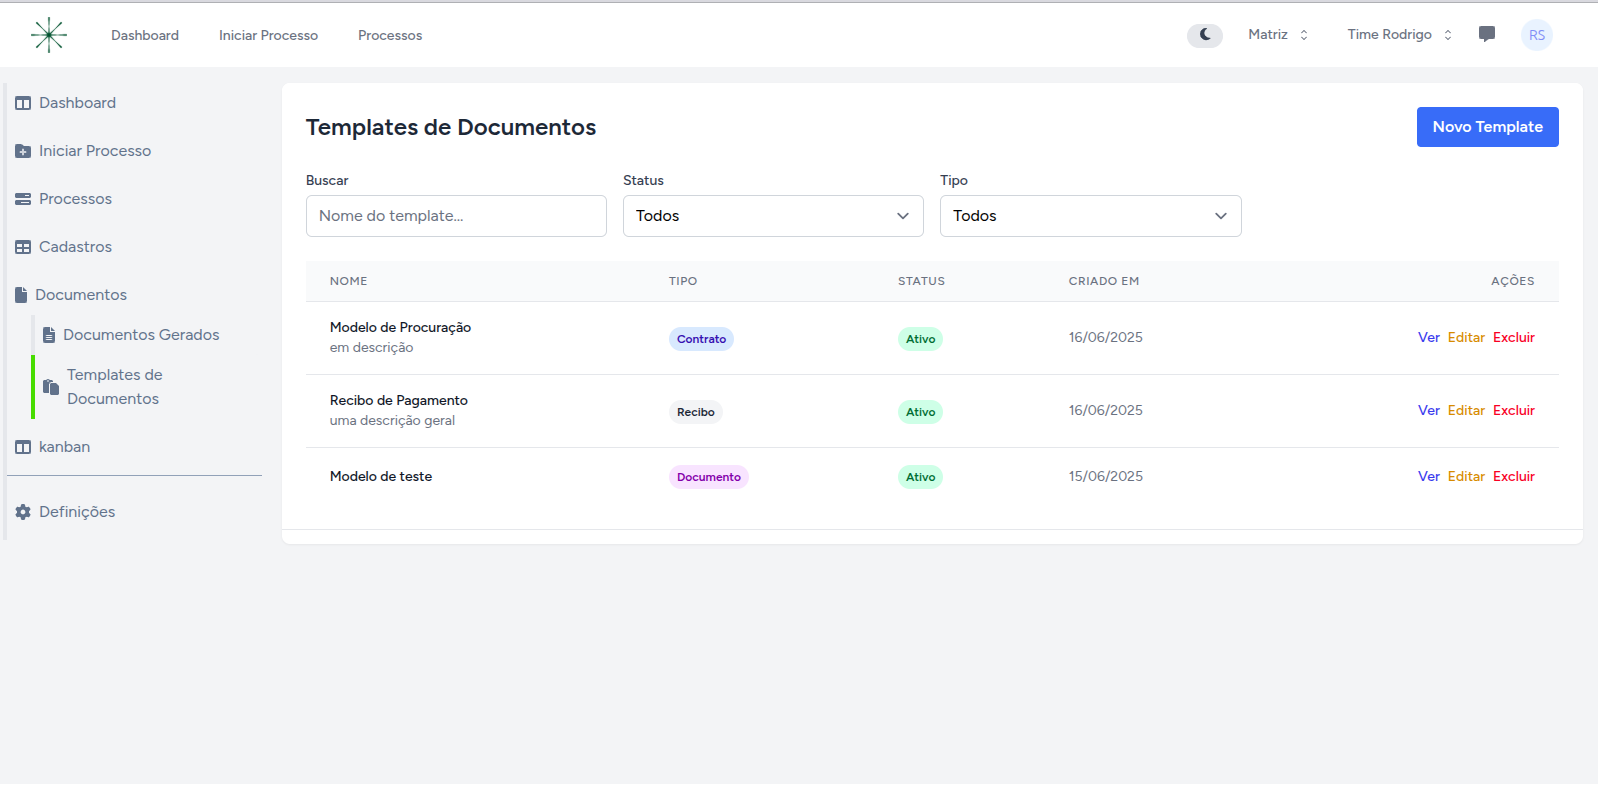Screen dimensions: 1598x785
Task: Click the star logo in header
Action: pos(48,35)
